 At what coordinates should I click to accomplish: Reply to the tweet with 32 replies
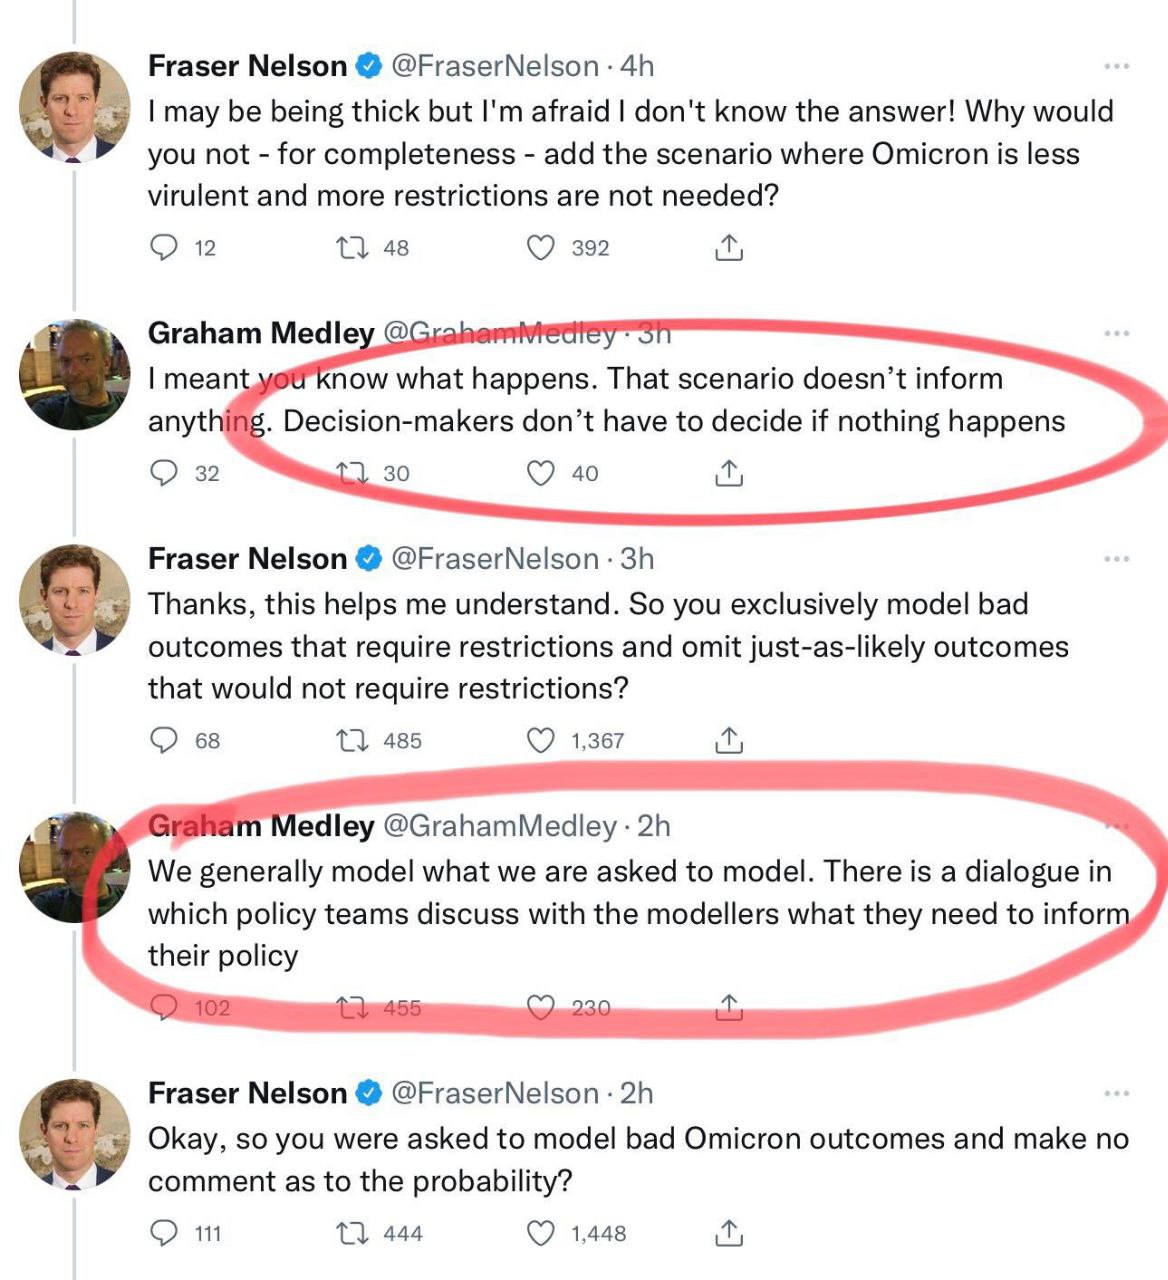click(163, 473)
